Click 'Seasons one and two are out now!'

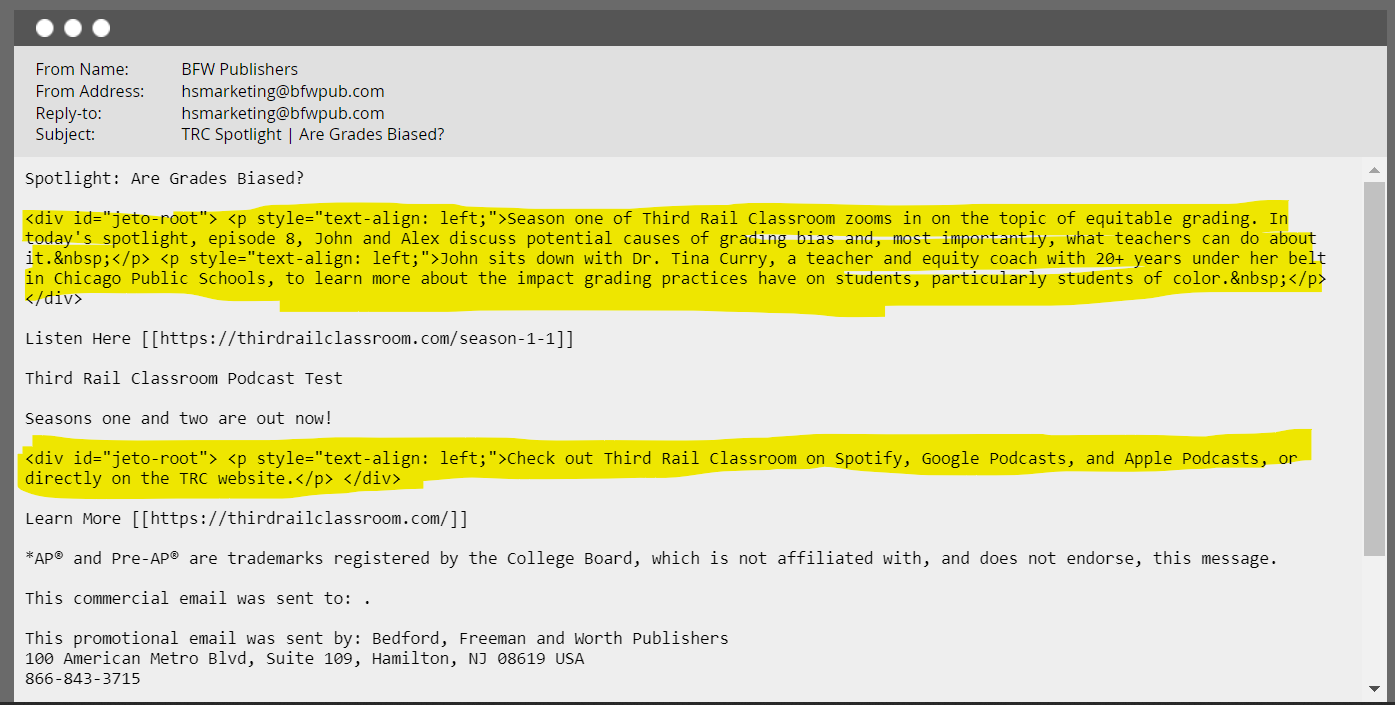pyautogui.click(x=179, y=419)
